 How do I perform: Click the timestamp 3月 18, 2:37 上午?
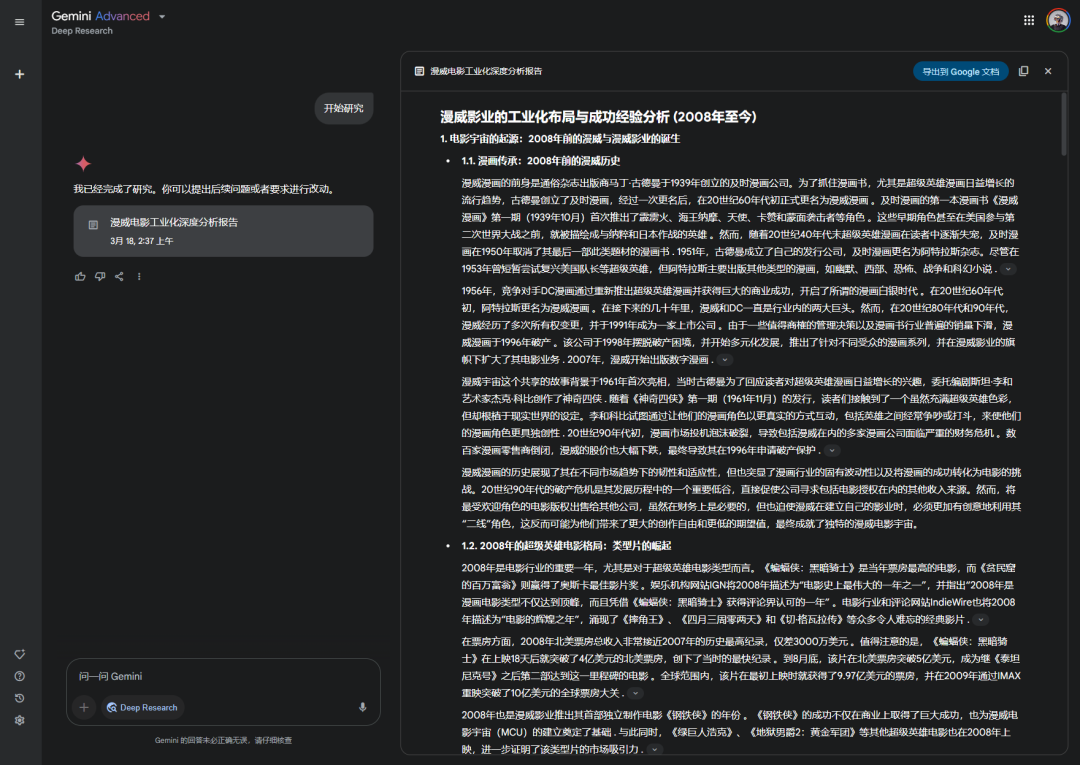pos(142,241)
